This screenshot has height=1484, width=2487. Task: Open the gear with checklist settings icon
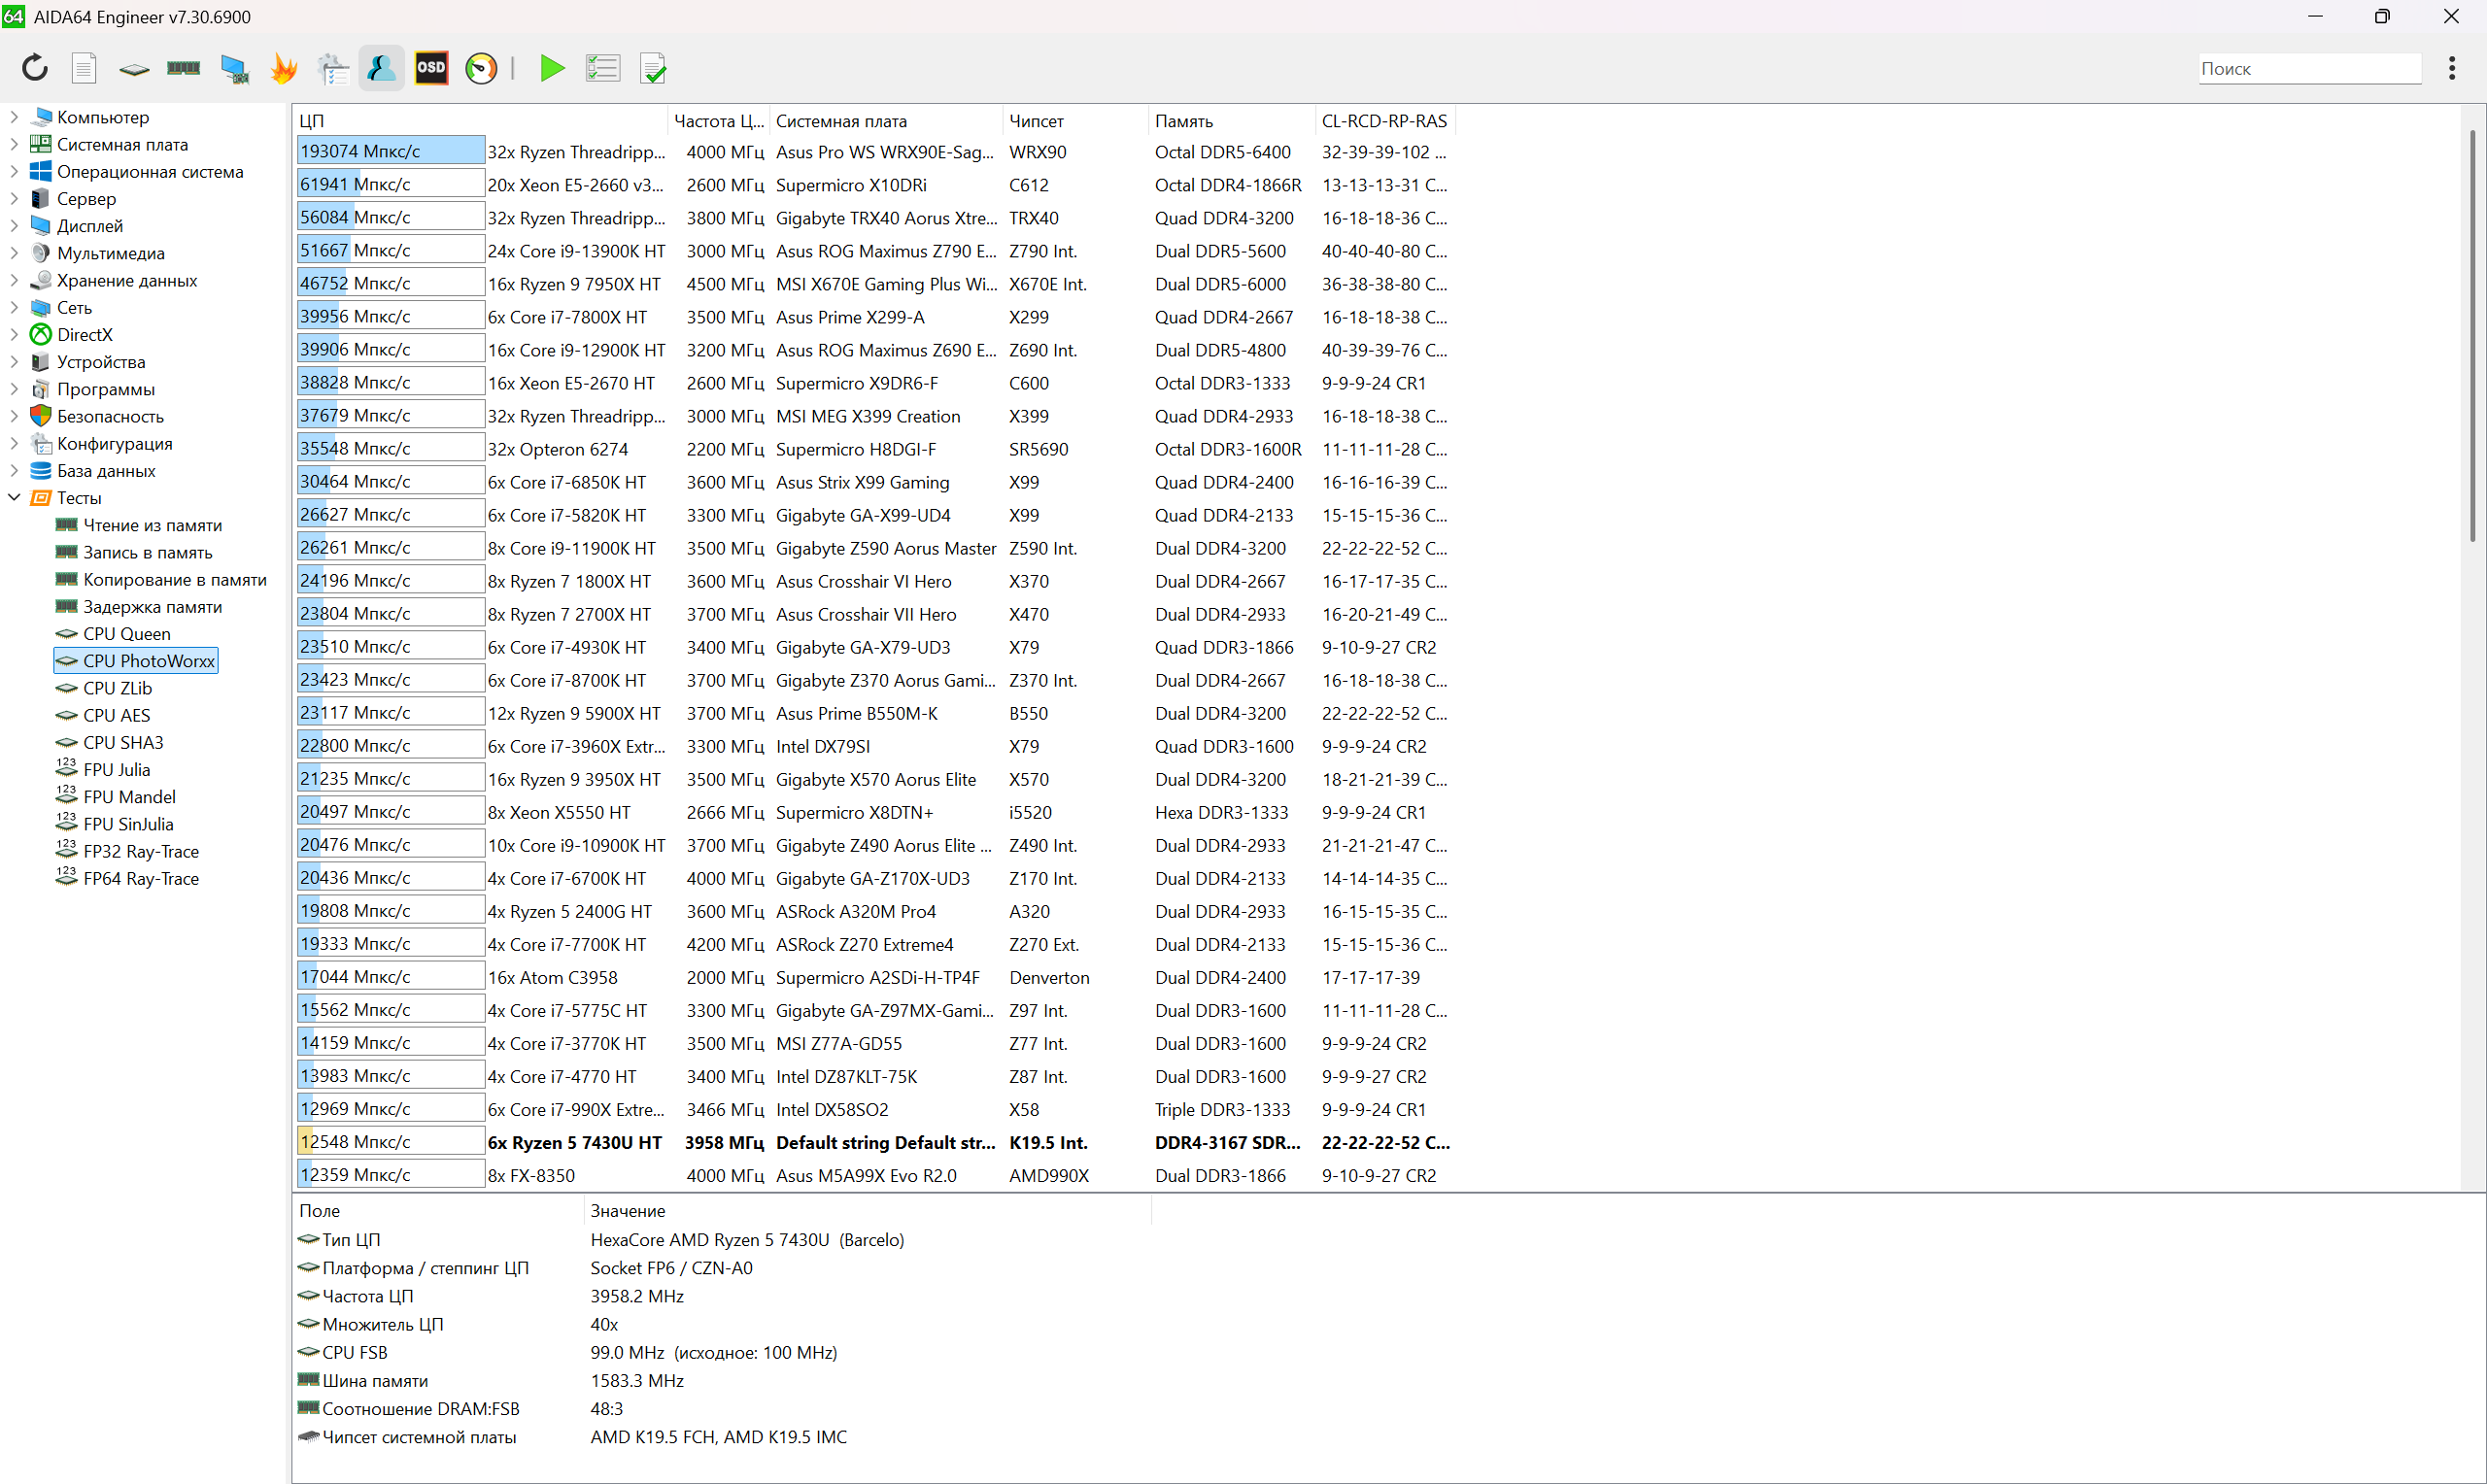[x=333, y=68]
